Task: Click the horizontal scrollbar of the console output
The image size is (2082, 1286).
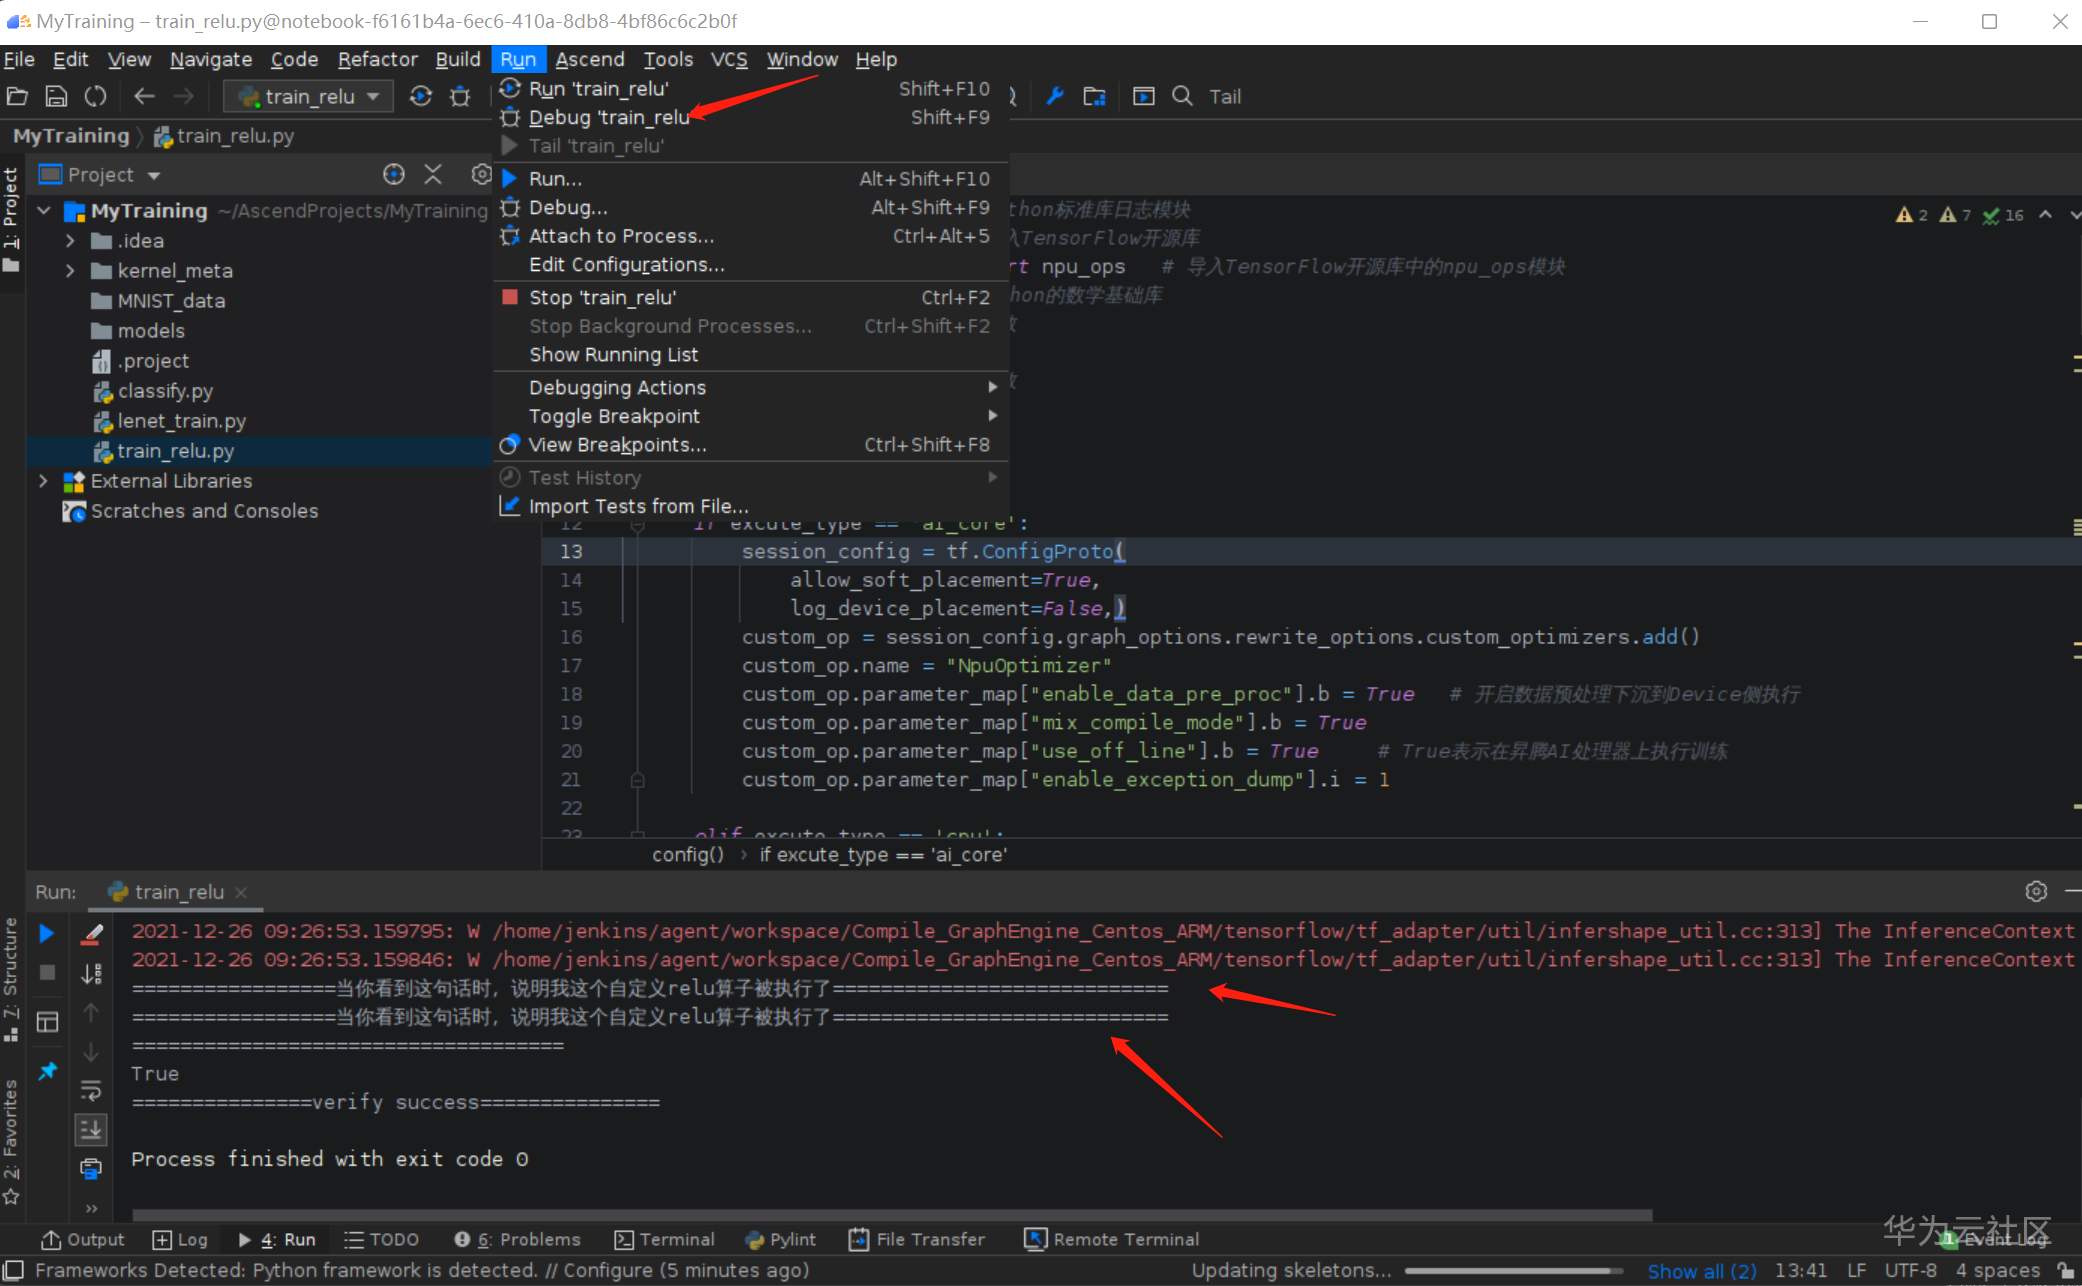Action: 890,1215
